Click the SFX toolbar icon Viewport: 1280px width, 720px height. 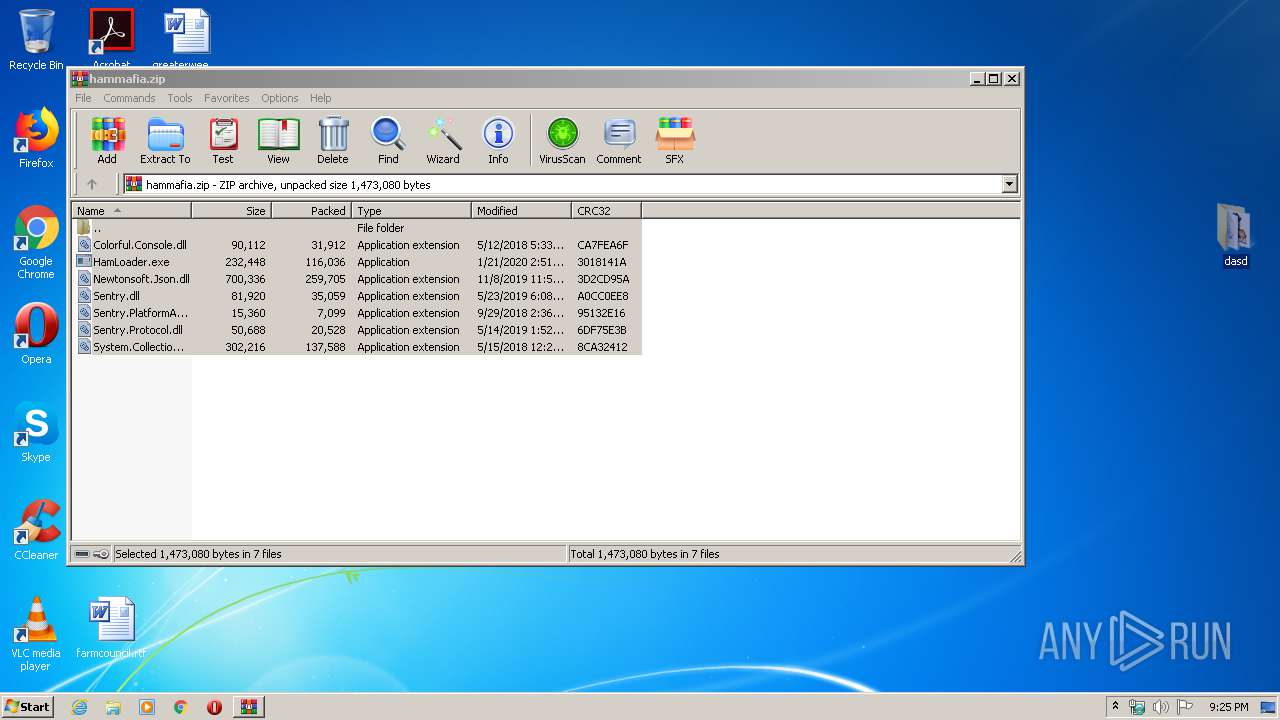(x=675, y=141)
